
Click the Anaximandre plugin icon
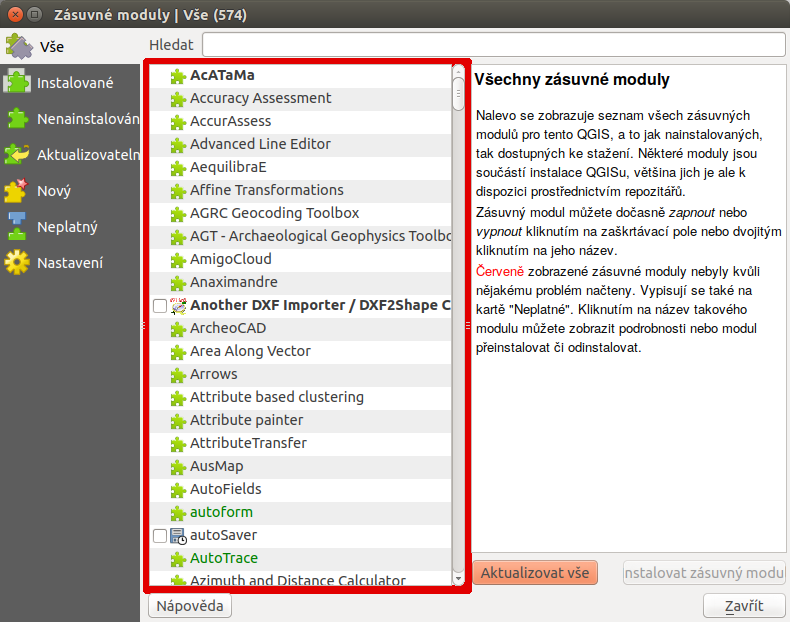(x=178, y=284)
